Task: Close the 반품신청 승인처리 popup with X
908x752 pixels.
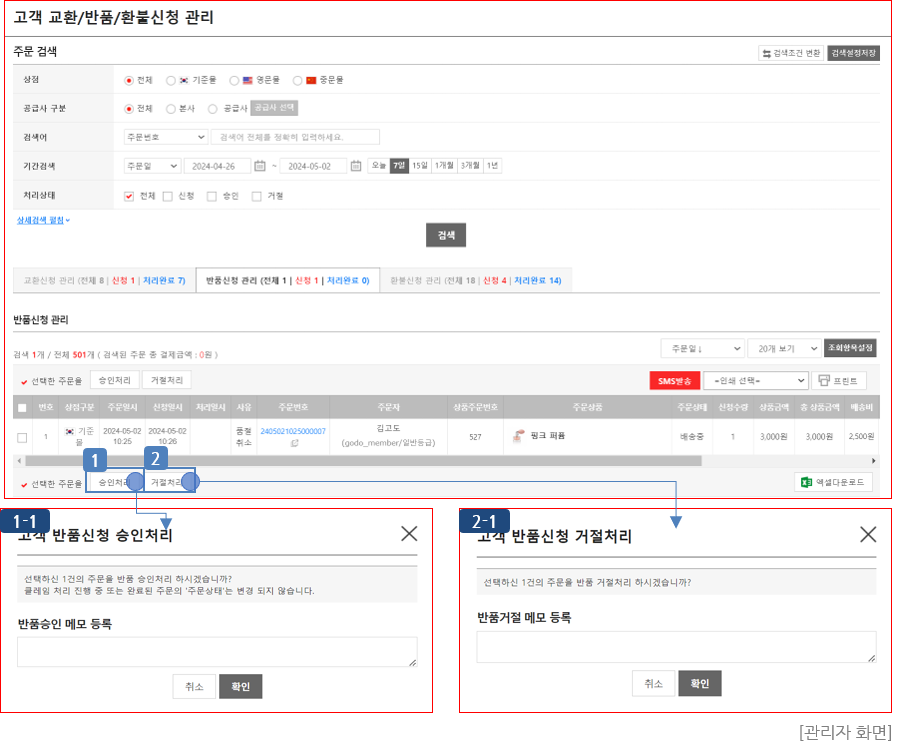Action: click(x=408, y=534)
